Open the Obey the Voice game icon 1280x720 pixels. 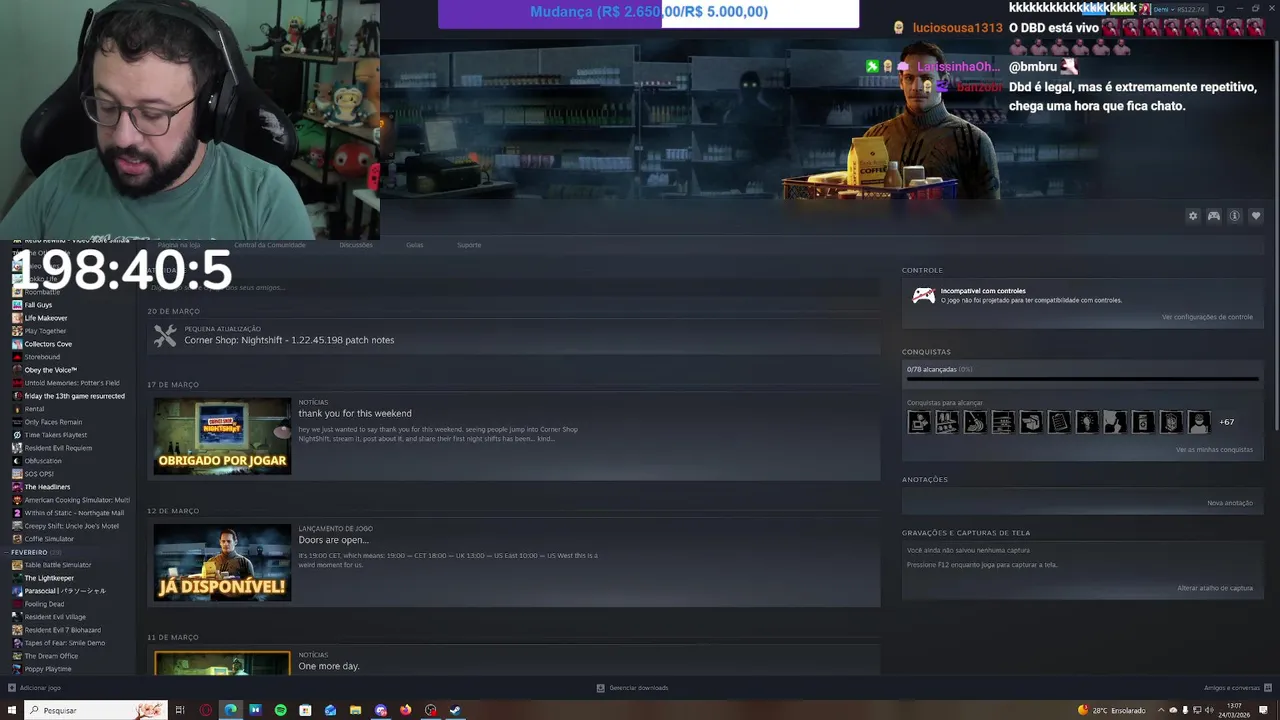click(x=17, y=370)
